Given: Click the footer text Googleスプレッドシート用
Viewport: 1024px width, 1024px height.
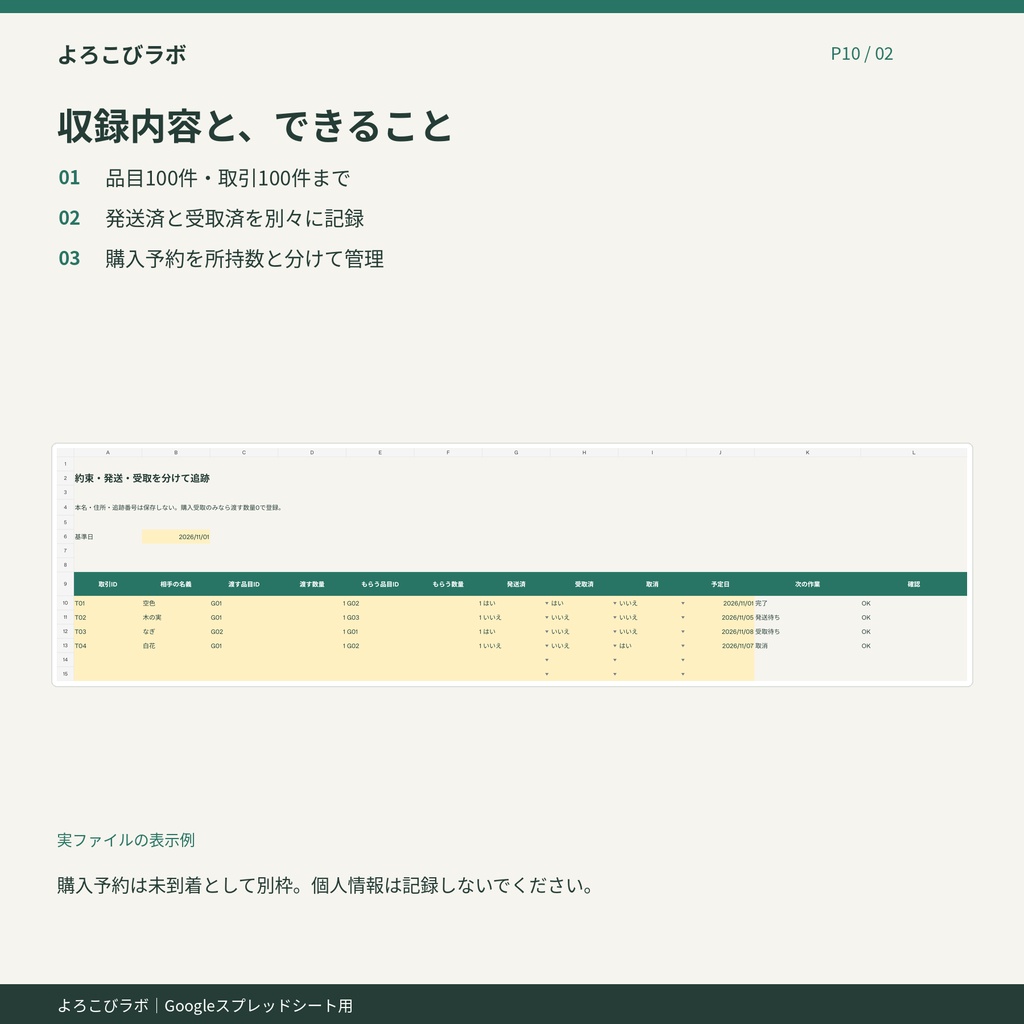Looking at the screenshot, I should 259,1006.
